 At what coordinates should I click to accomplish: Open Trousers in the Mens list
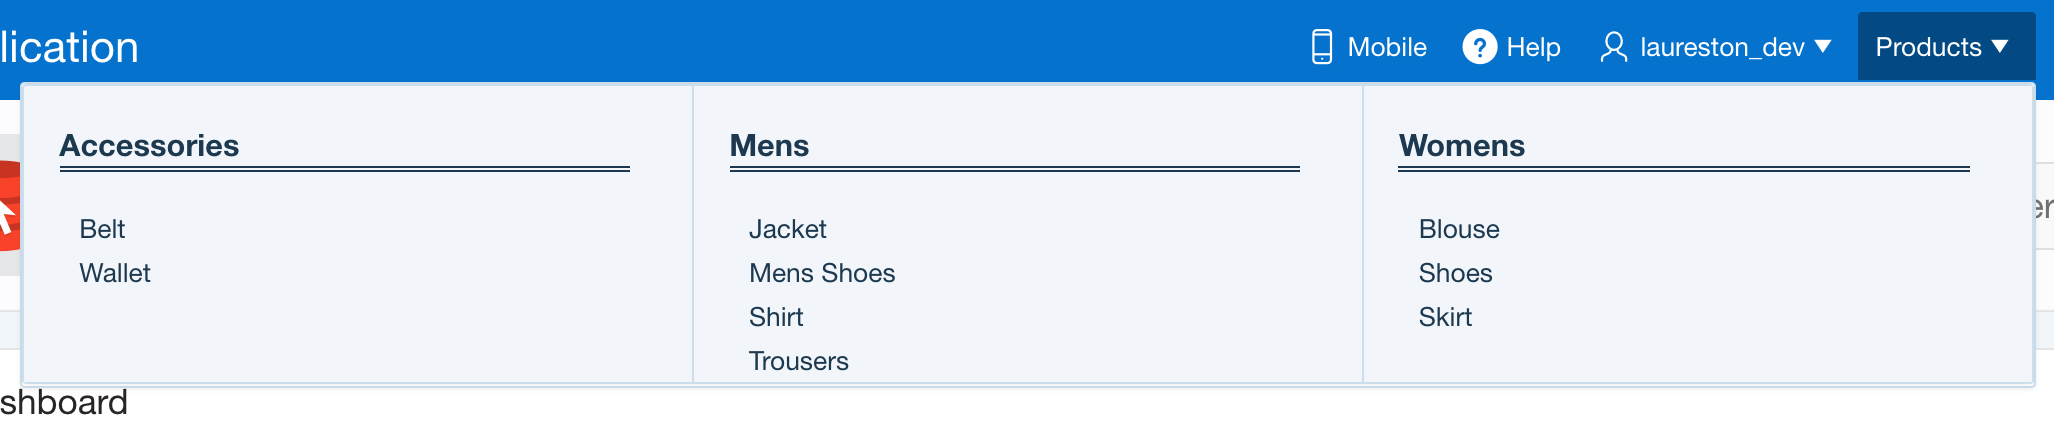point(799,361)
